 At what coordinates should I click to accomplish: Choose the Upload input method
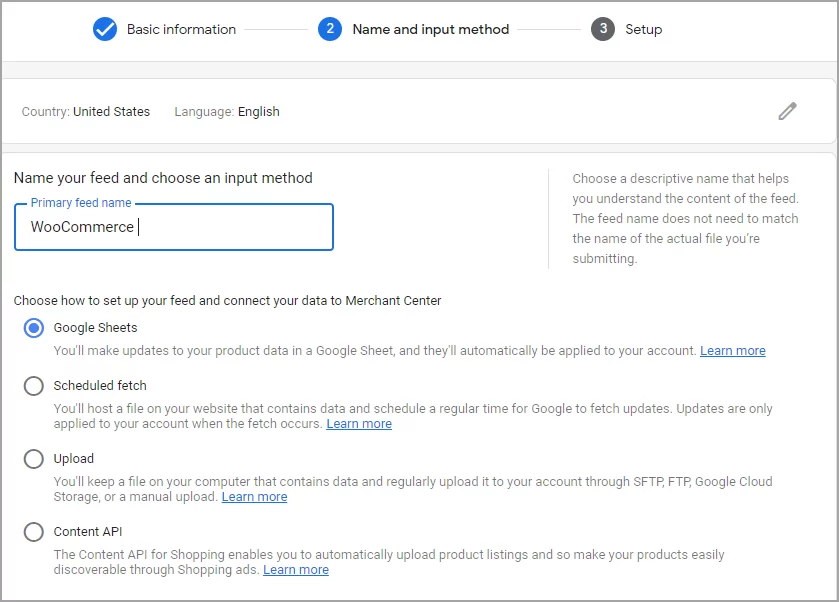click(x=33, y=459)
